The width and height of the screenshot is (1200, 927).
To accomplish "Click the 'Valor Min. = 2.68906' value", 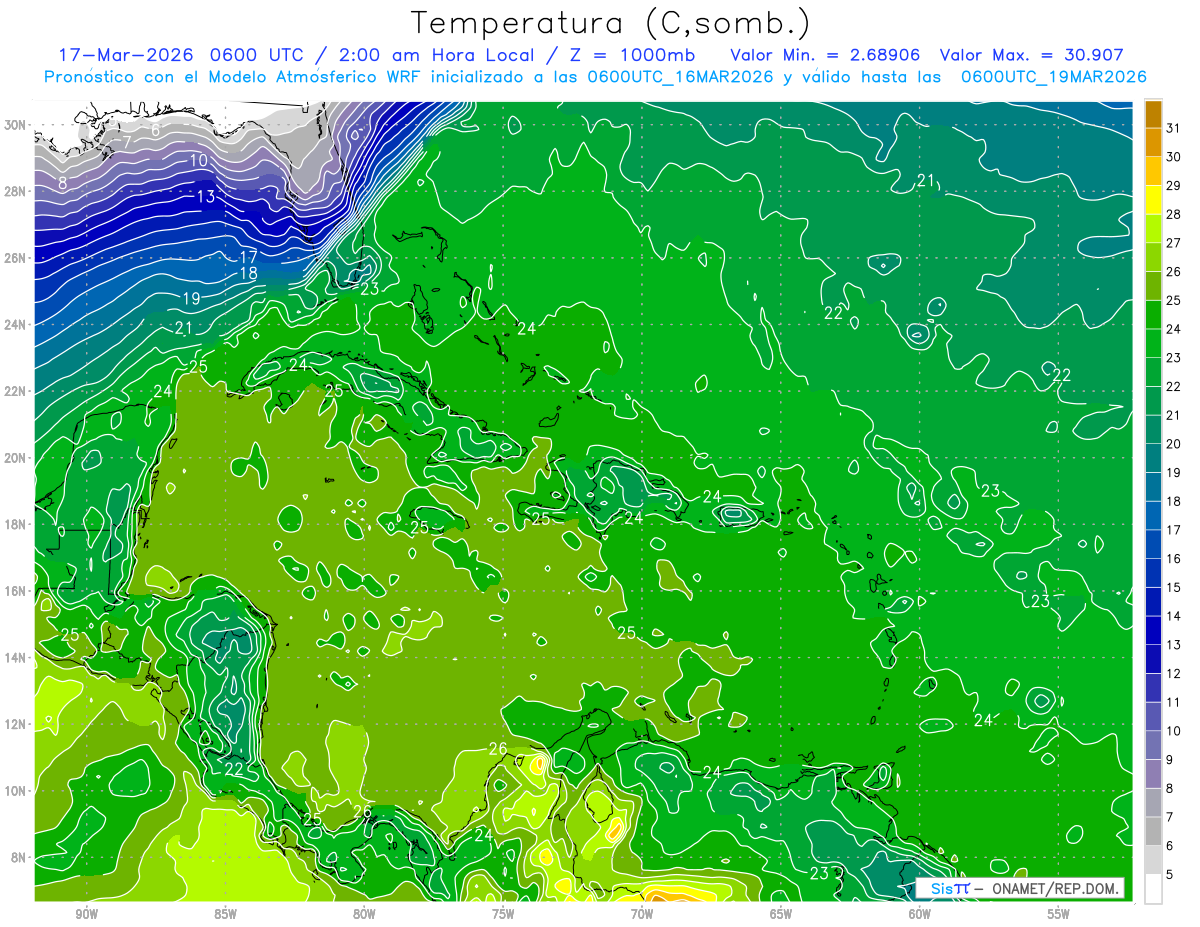I will (825, 55).
